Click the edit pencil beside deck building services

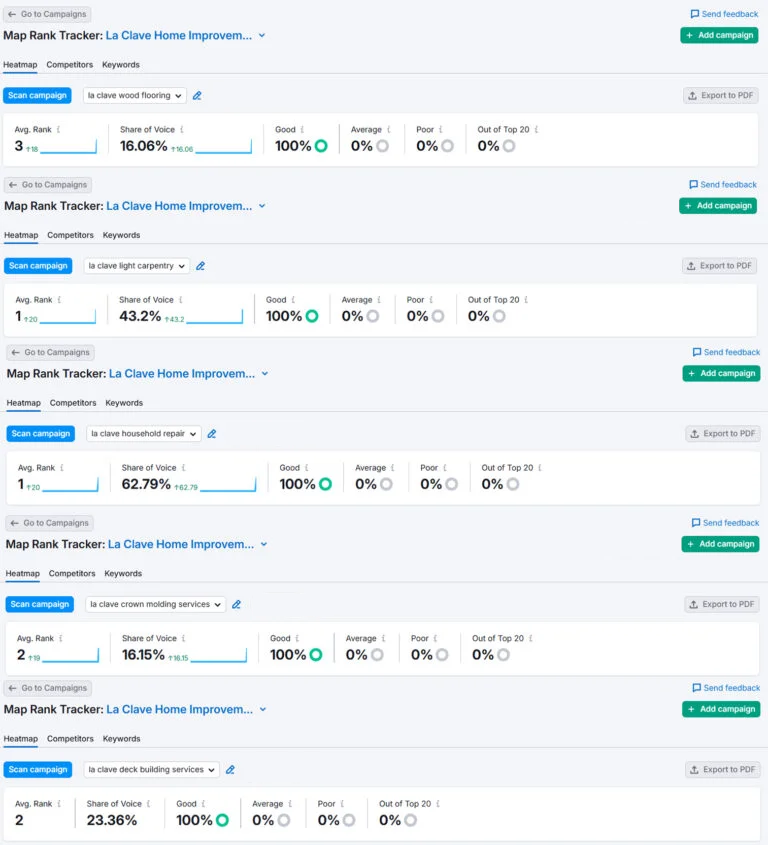(230, 770)
